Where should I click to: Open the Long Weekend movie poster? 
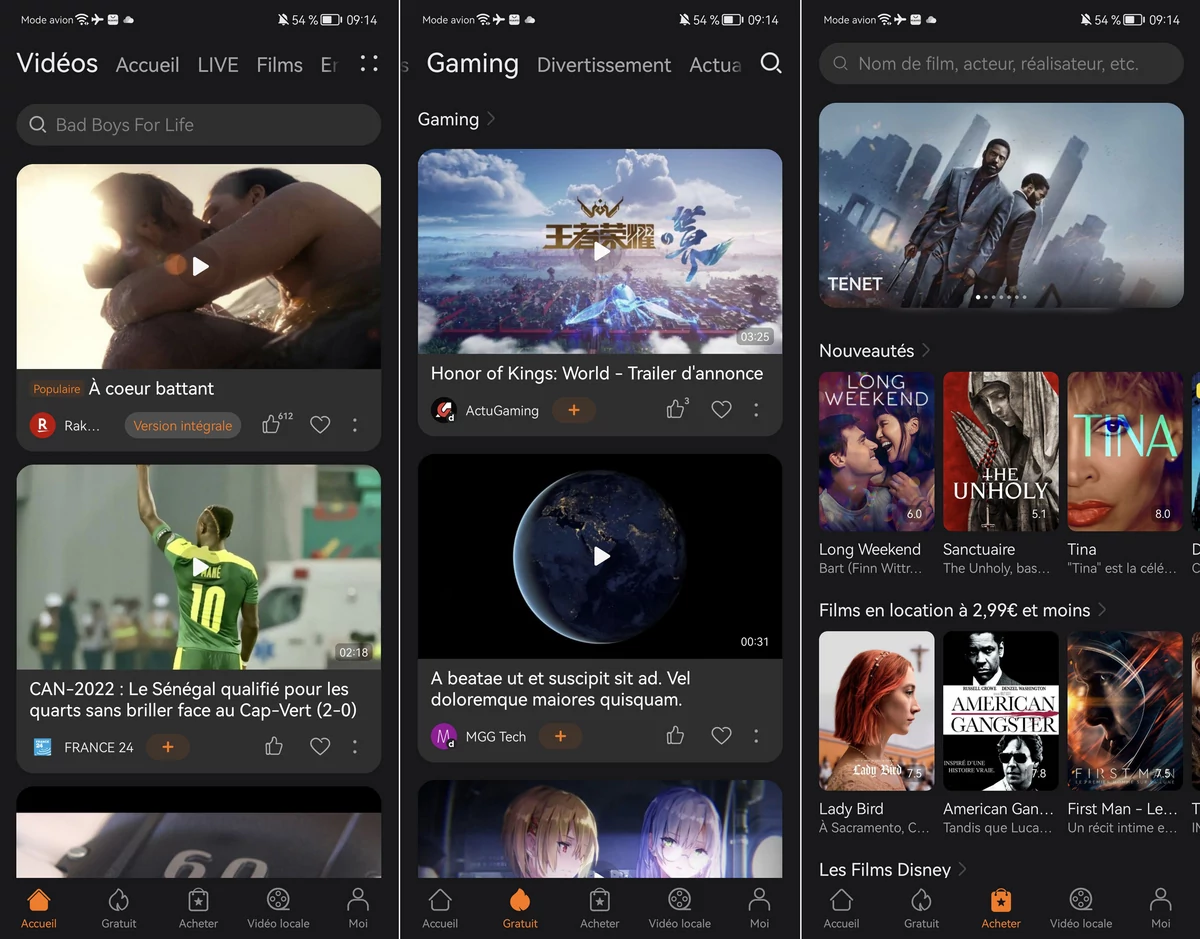pos(877,451)
